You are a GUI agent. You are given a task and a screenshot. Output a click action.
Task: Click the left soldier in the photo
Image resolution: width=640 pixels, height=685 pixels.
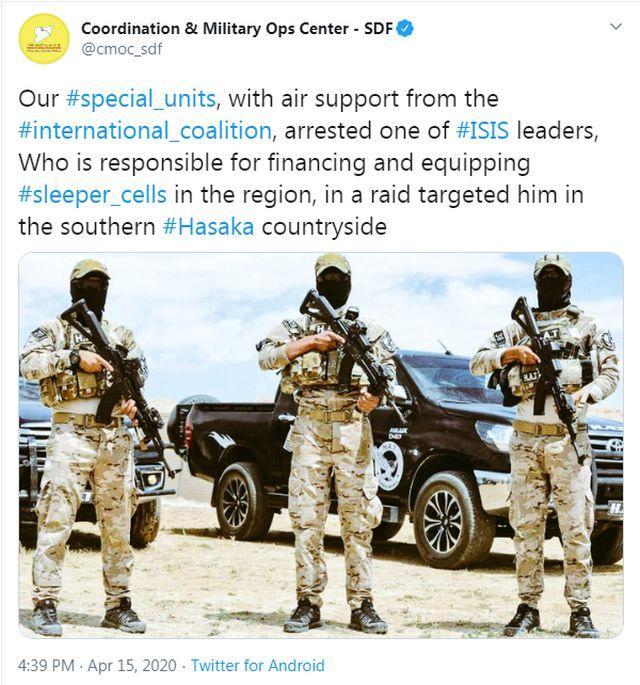[87, 446]
